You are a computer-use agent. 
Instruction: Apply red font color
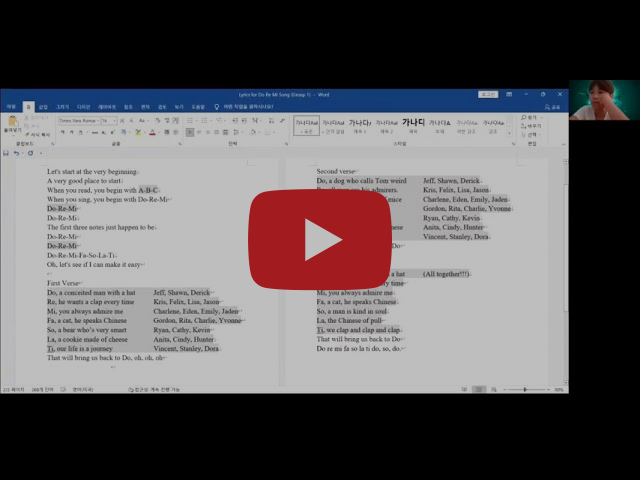pos(152,132)
